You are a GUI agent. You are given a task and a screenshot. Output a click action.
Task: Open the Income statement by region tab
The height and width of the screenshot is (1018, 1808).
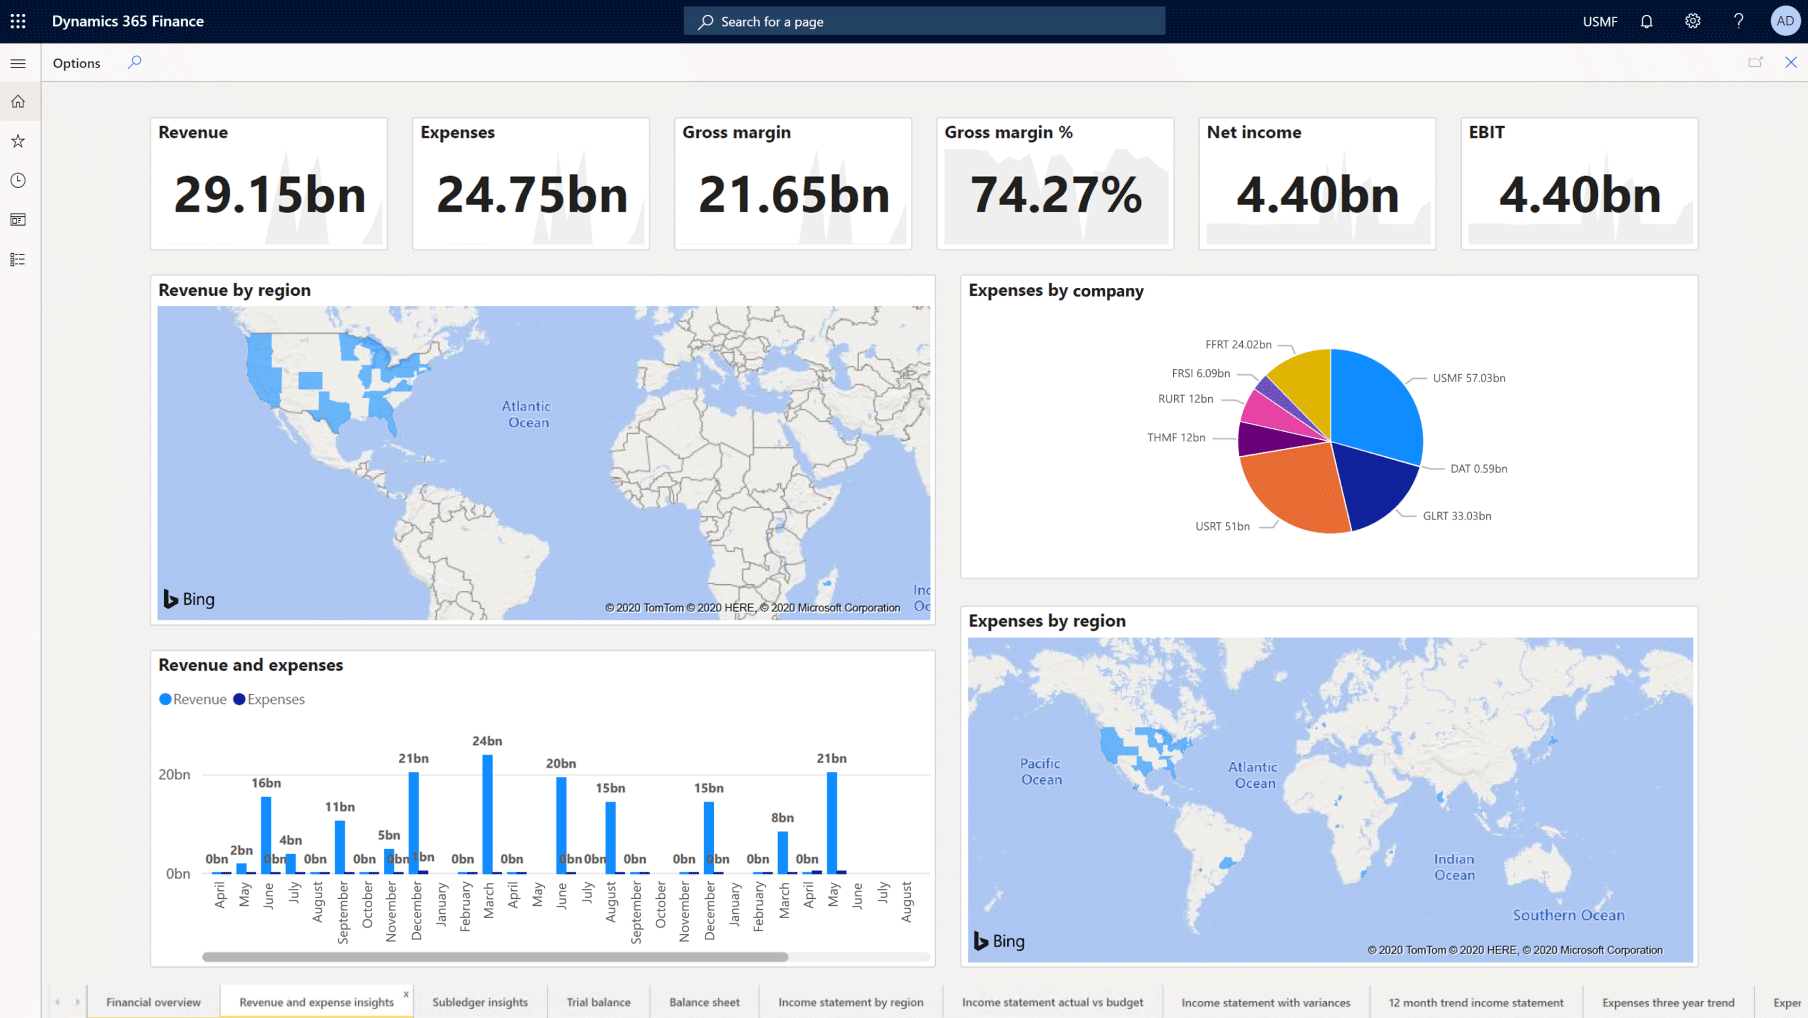pyautogui.click(x=851, y=1002)
